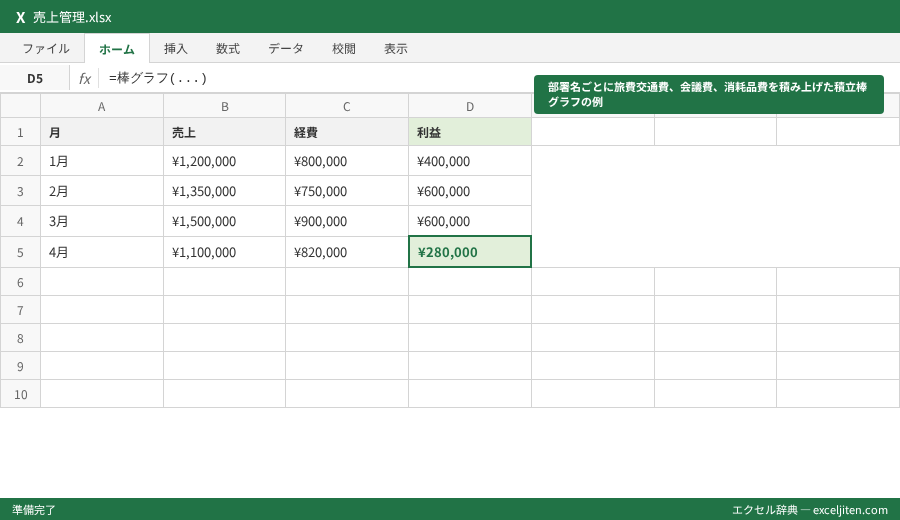Select the 4月 cell

102,252
